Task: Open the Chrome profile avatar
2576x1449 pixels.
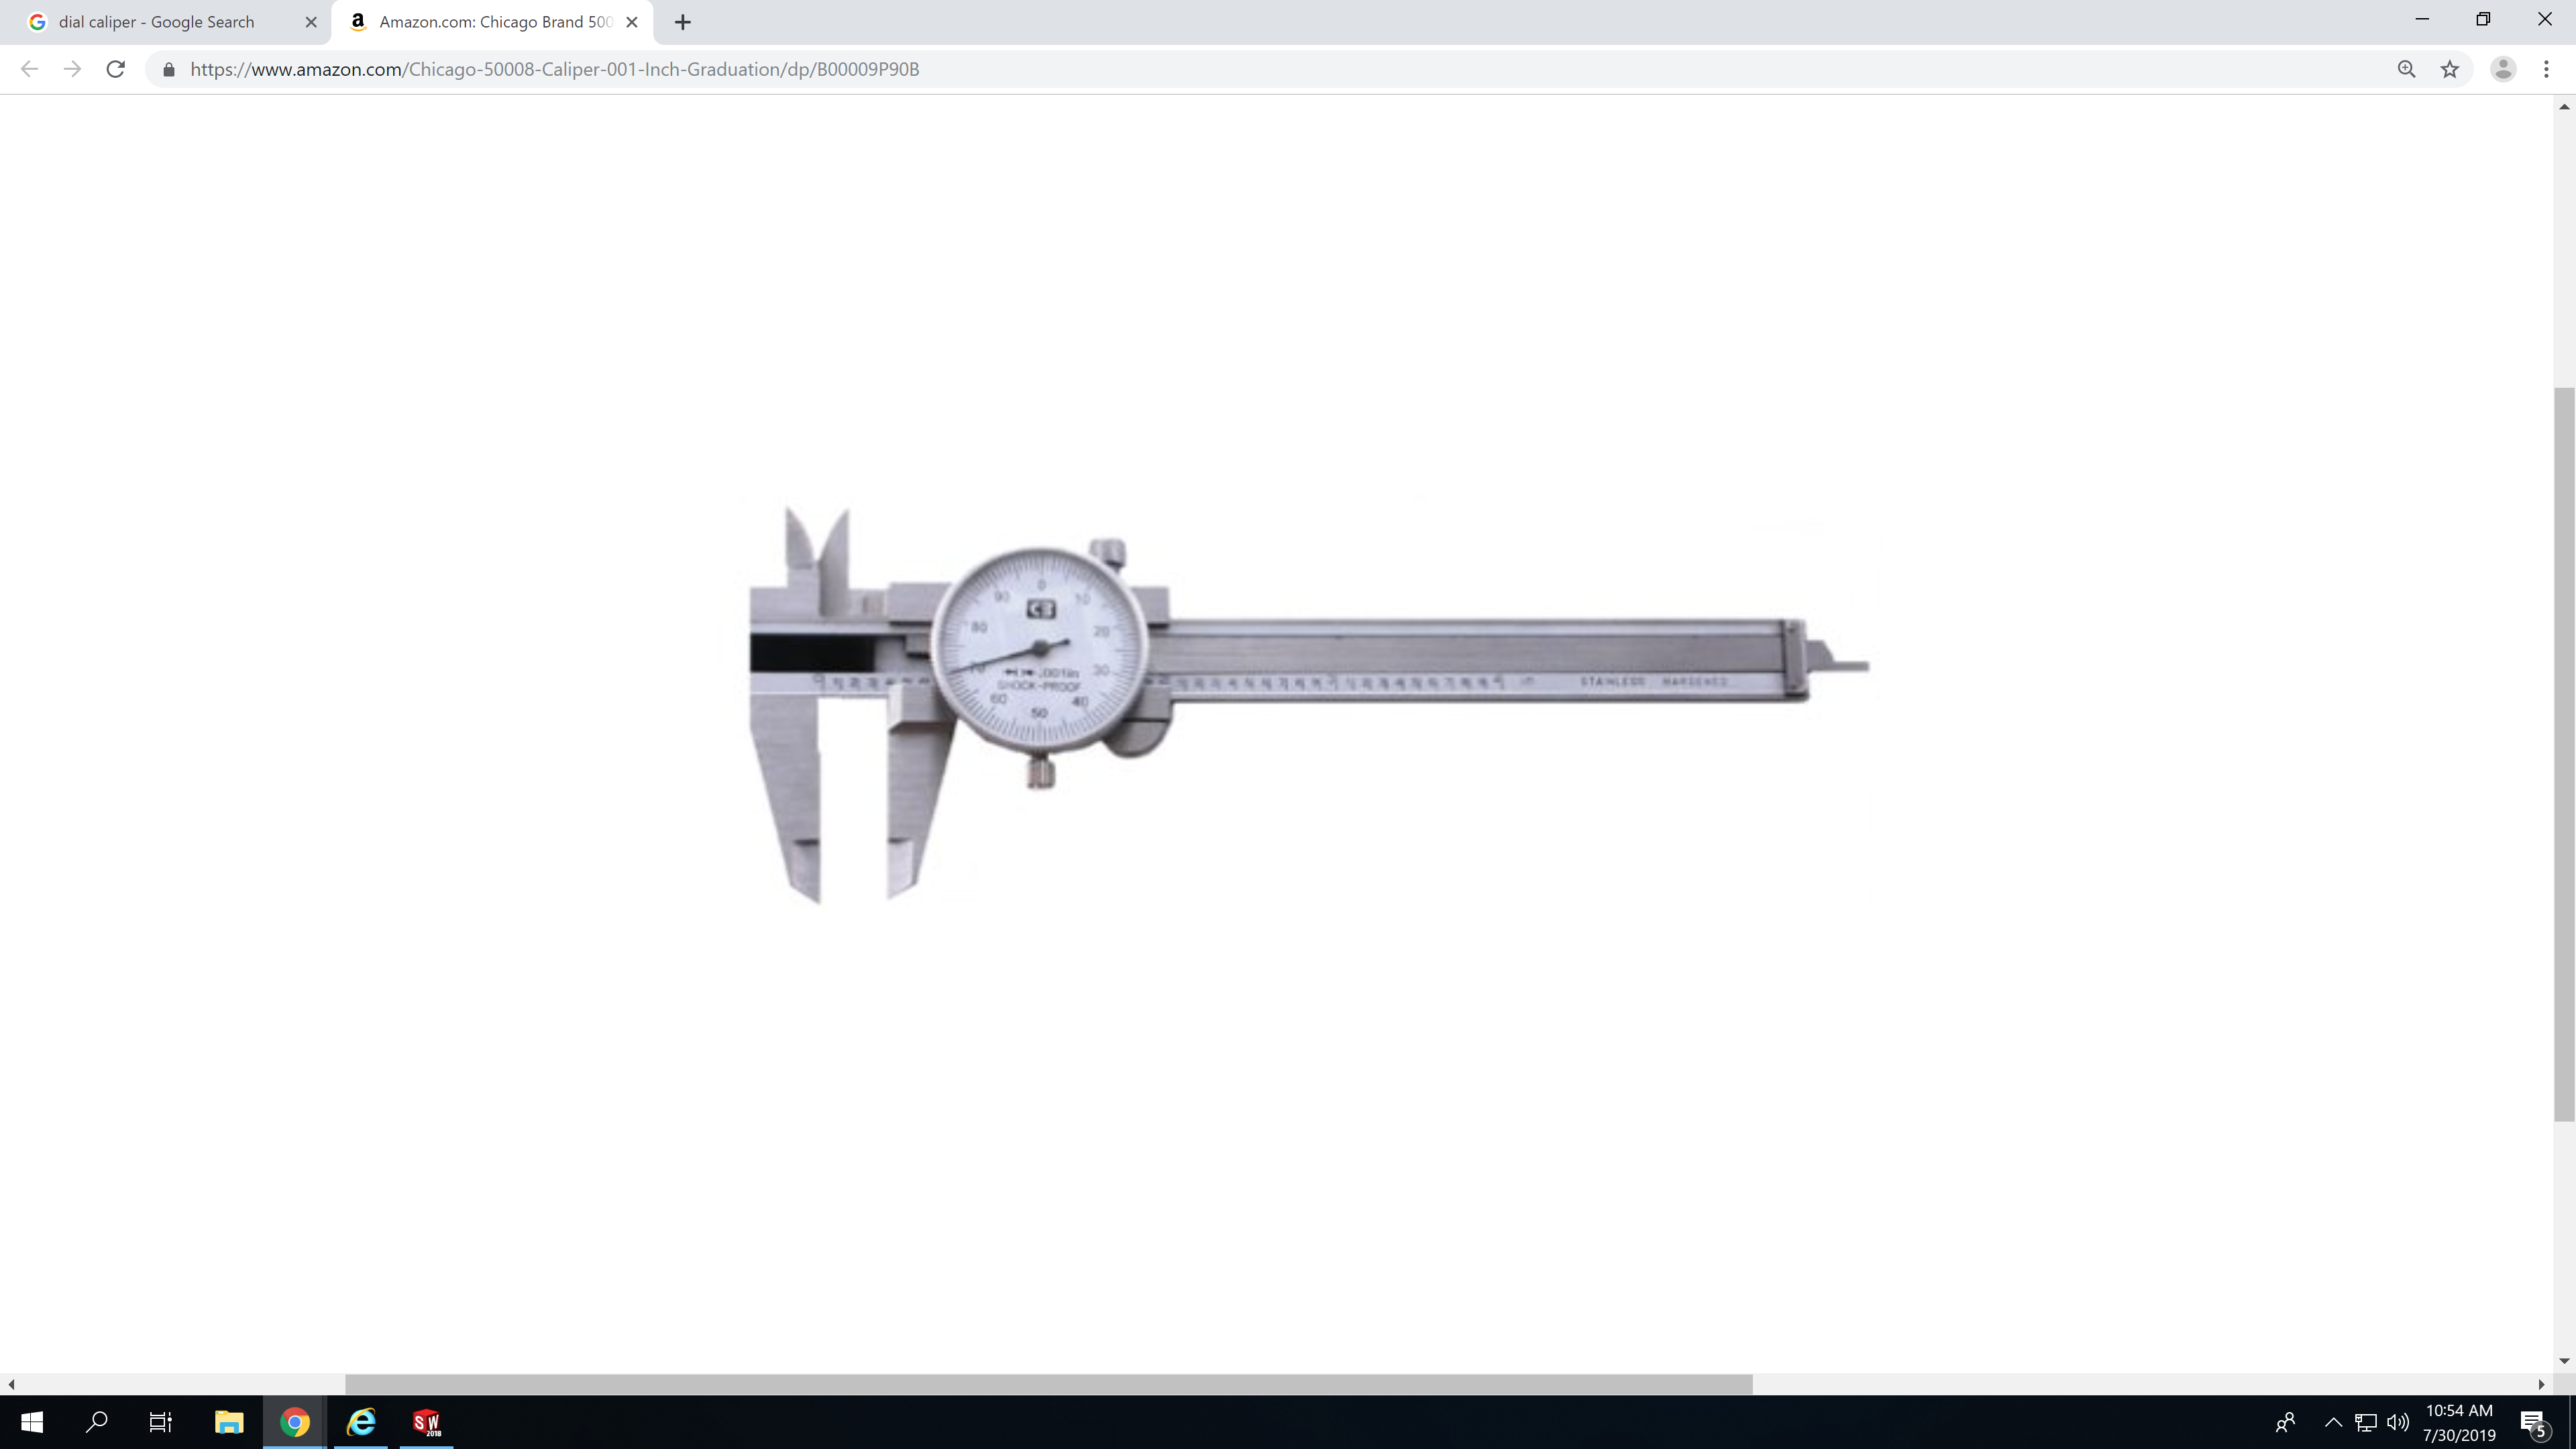Action: click(x=2502, y=69)
